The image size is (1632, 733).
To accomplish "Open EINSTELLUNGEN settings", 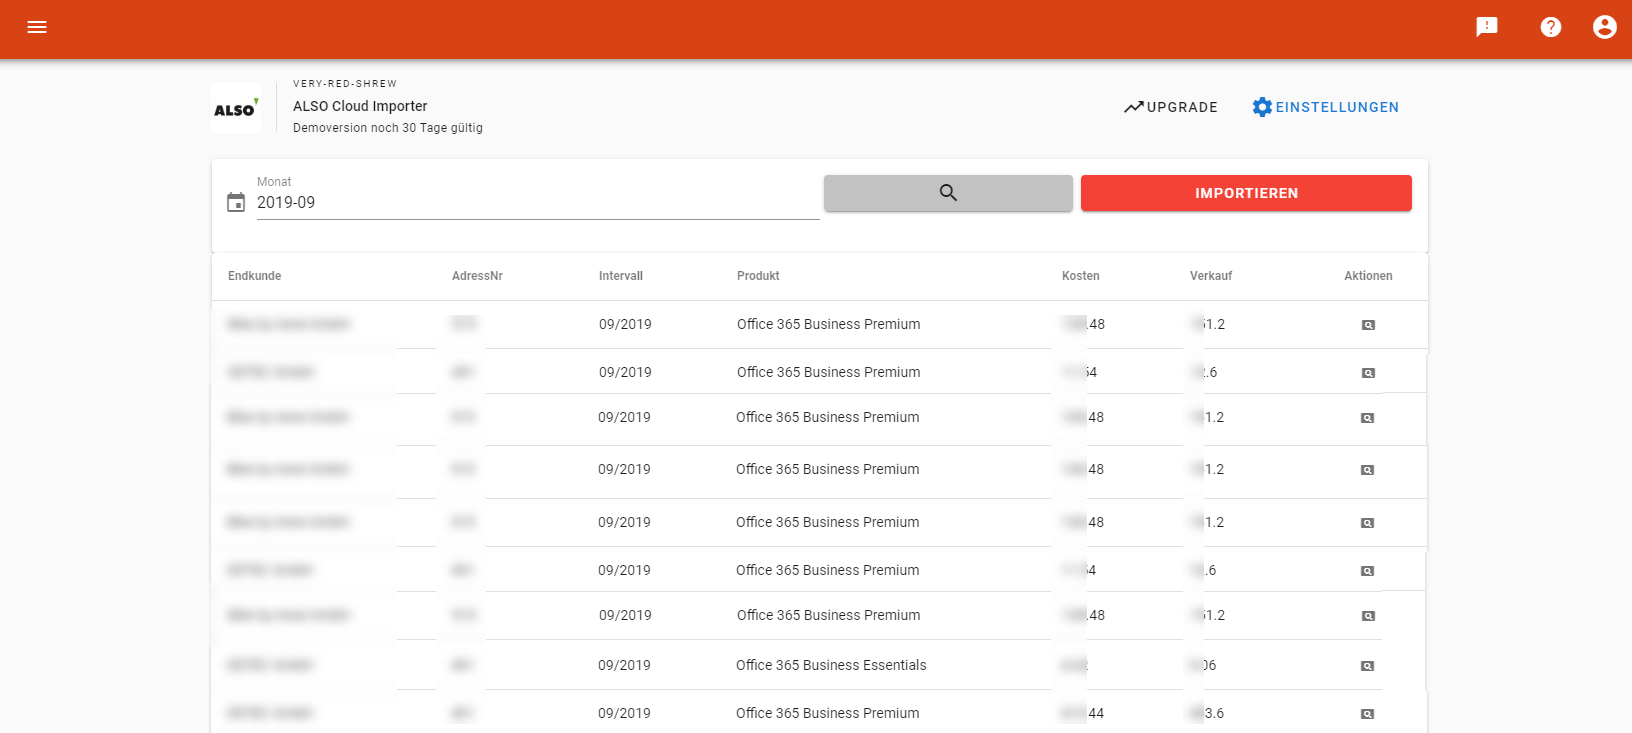I will point(1325,107).
